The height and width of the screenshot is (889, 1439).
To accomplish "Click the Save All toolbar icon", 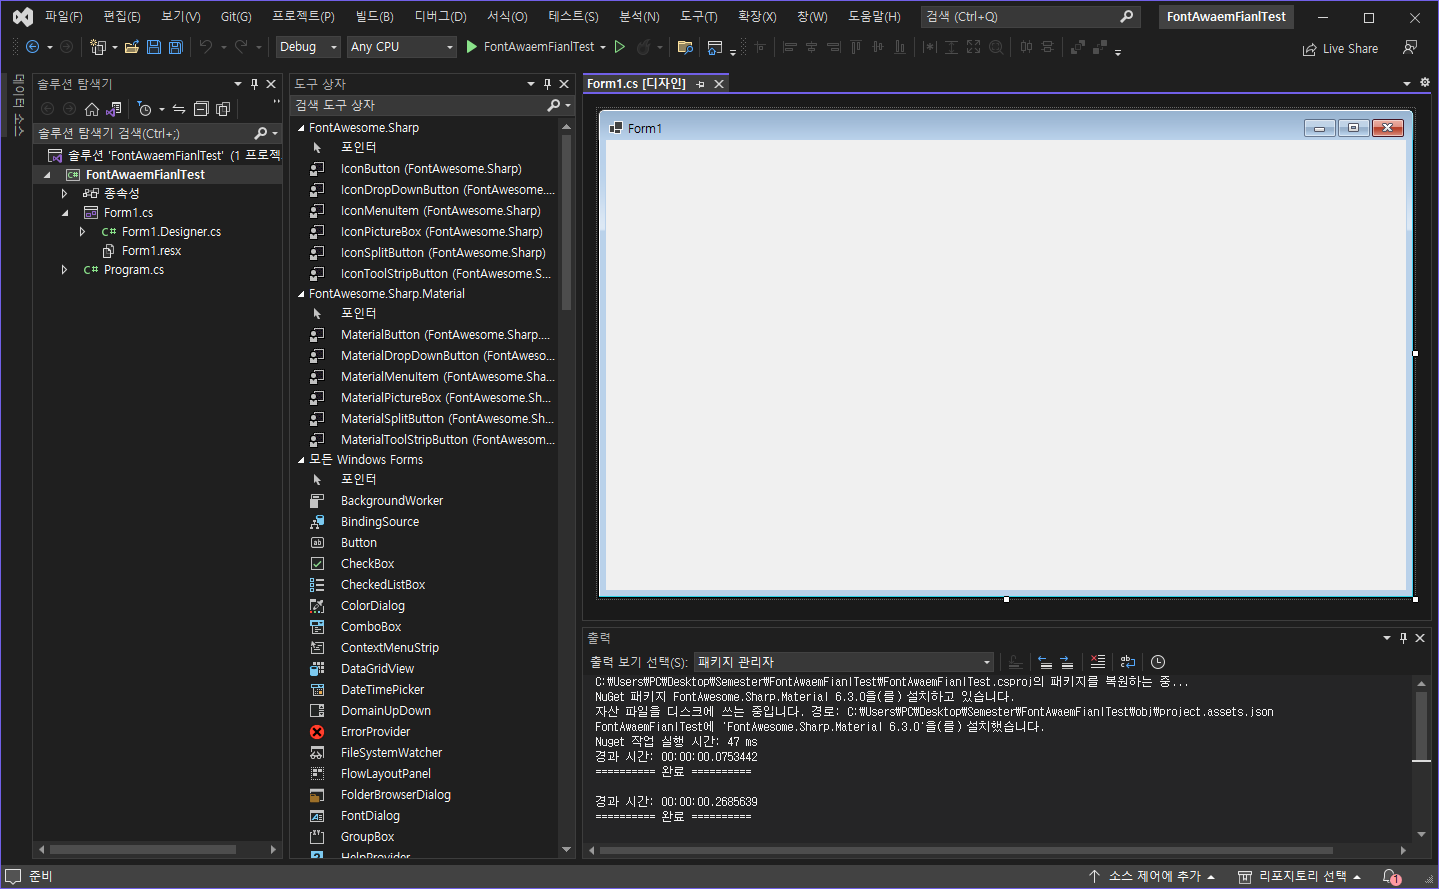I will (x=176, y=47).
